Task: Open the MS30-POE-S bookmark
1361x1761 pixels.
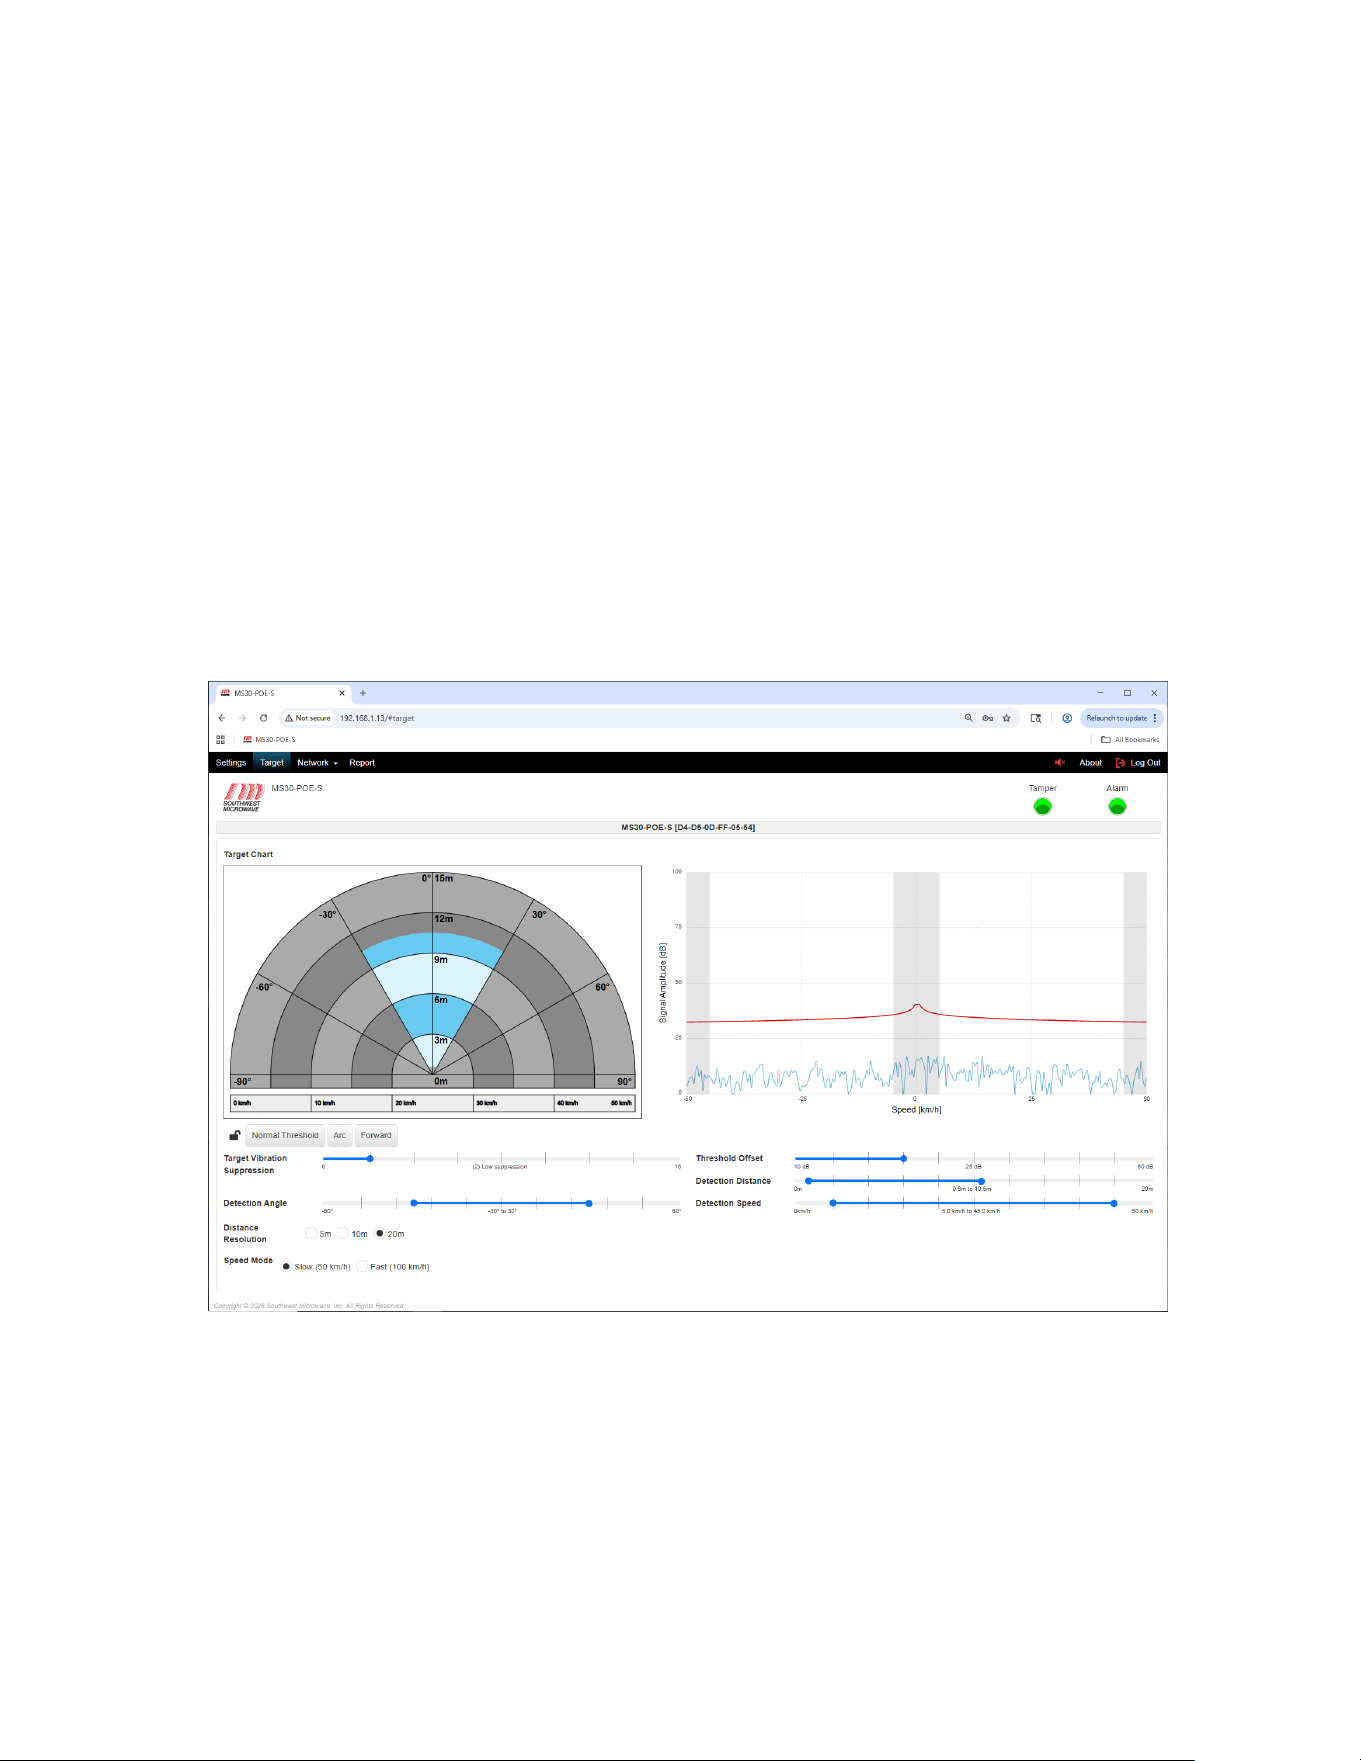Action: point(269,740)
